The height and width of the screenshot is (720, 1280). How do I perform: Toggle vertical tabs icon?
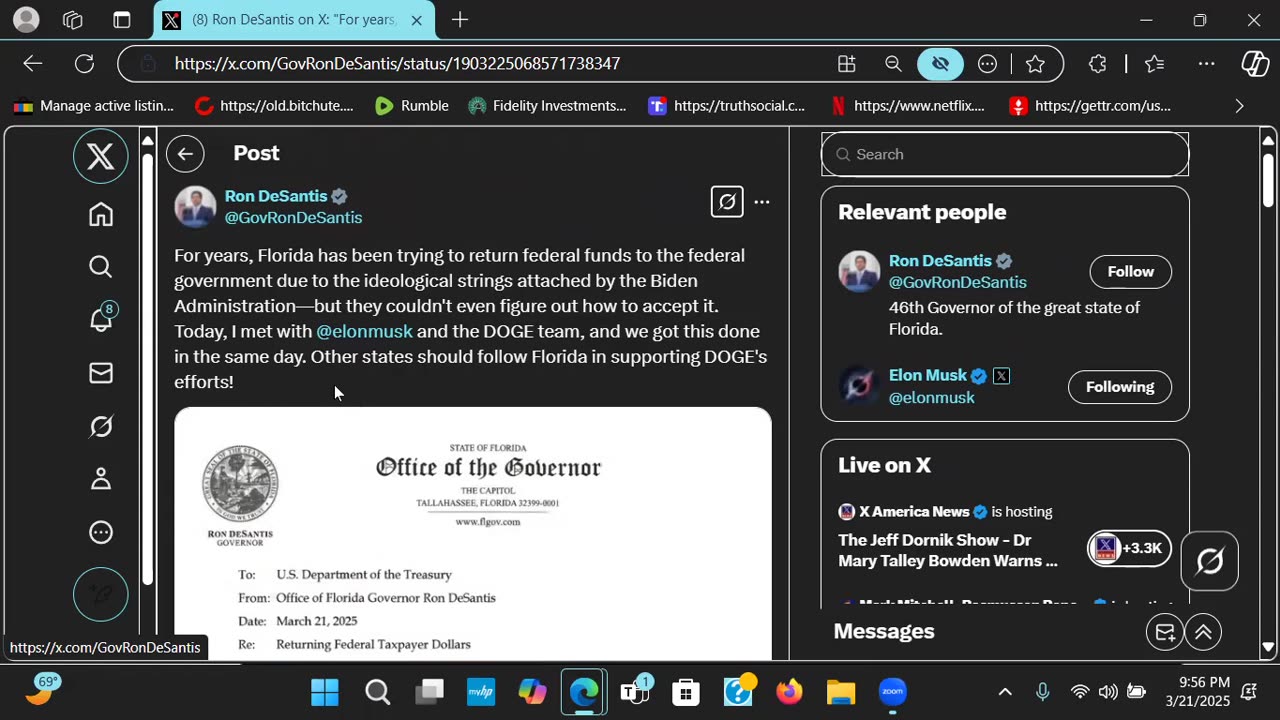click(x=122, y=20)
